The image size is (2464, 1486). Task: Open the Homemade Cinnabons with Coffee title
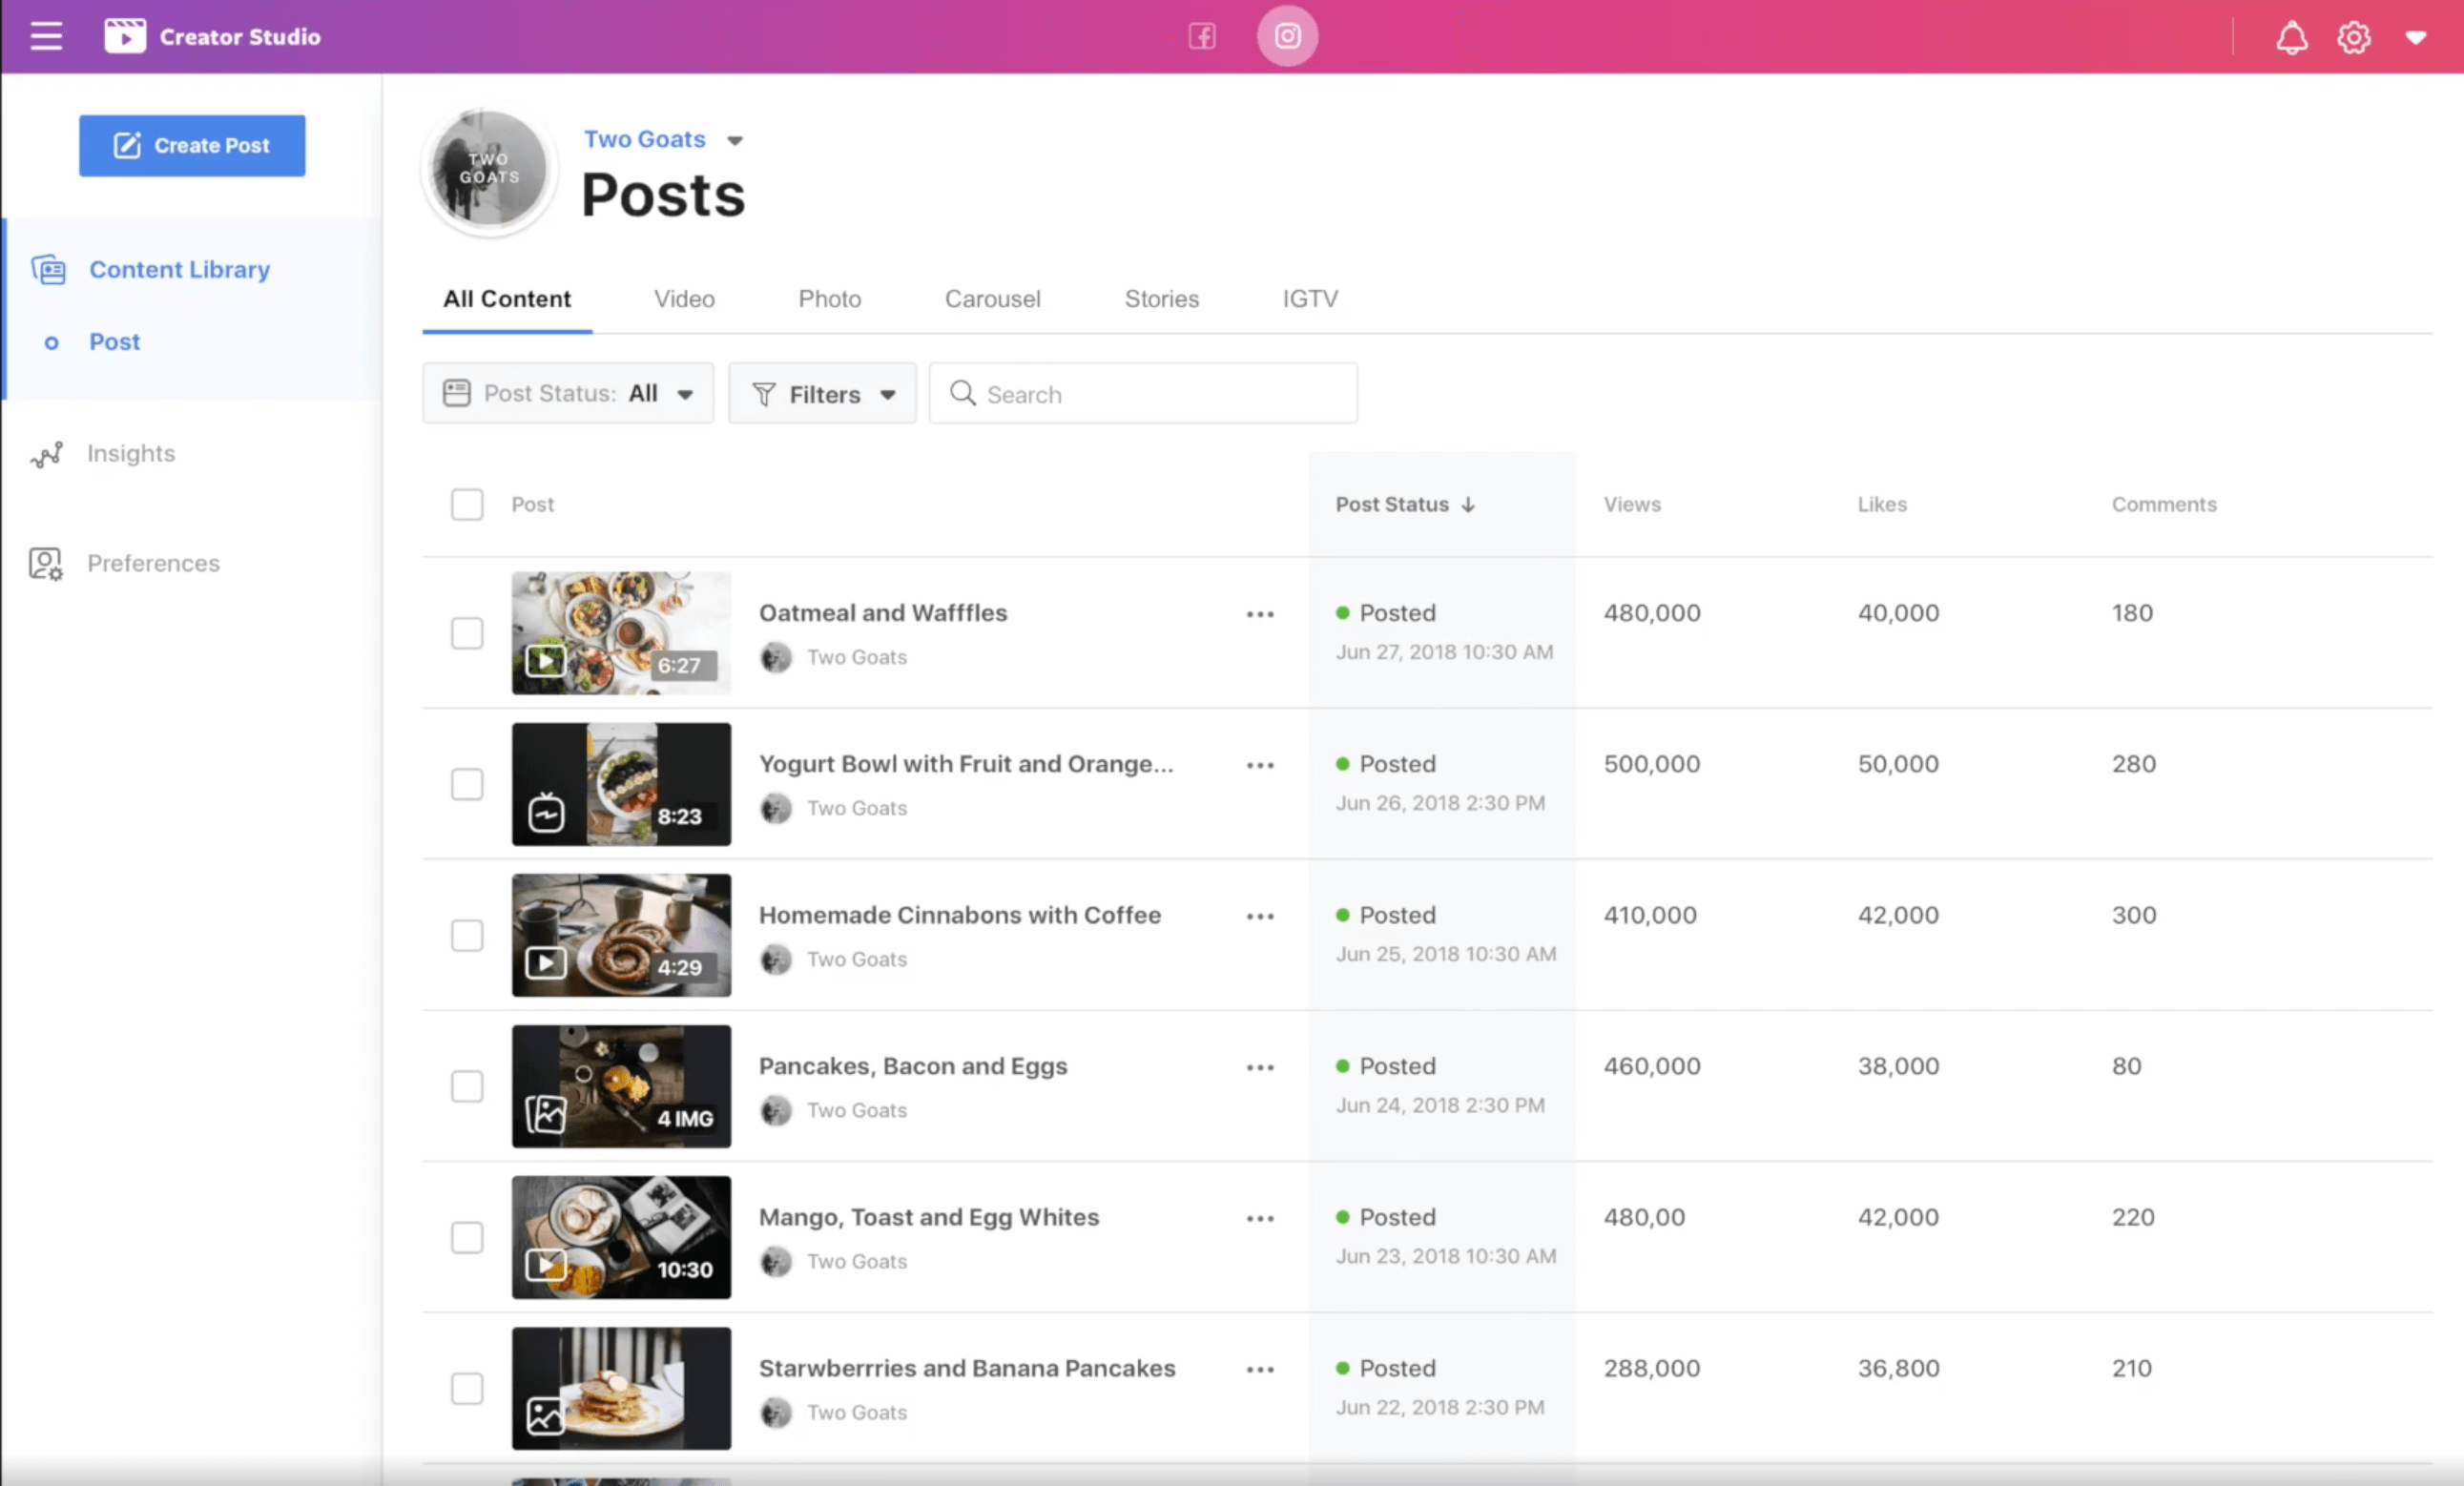click(959, 915)
